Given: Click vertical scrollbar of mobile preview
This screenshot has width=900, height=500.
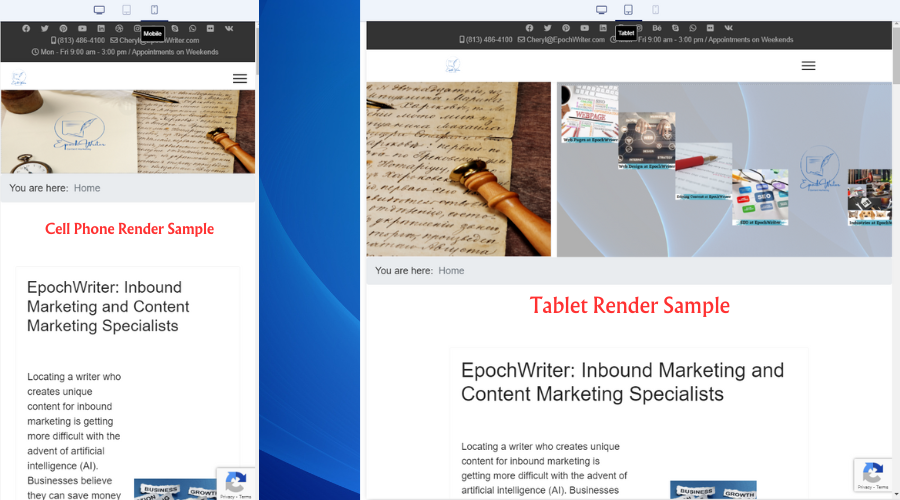Looking at the screenshot, I should tap(257, 51).
